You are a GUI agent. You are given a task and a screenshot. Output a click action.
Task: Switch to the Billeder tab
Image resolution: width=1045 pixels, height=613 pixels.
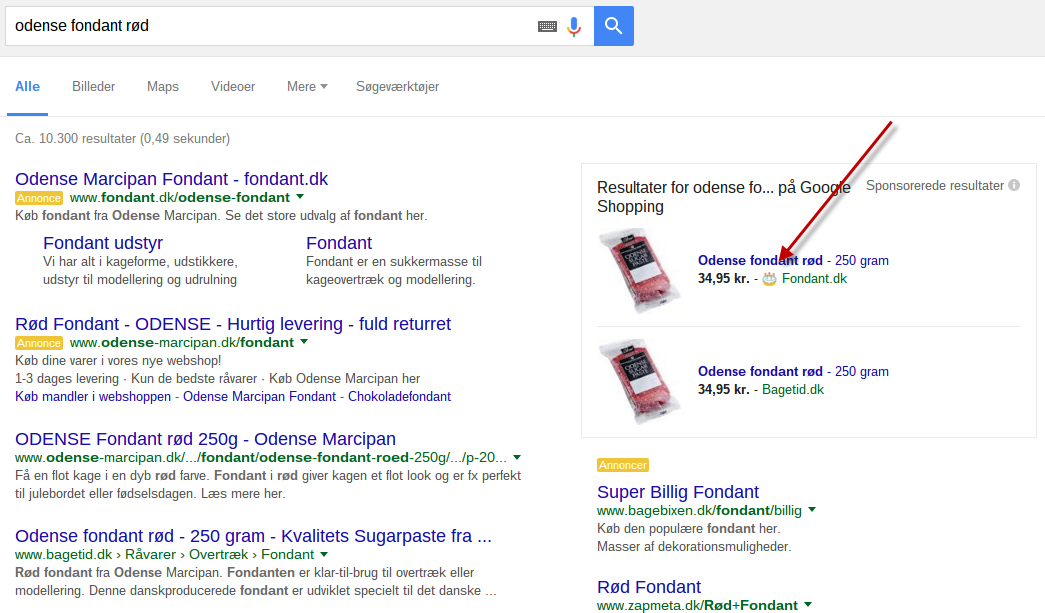tap(93, 87)
